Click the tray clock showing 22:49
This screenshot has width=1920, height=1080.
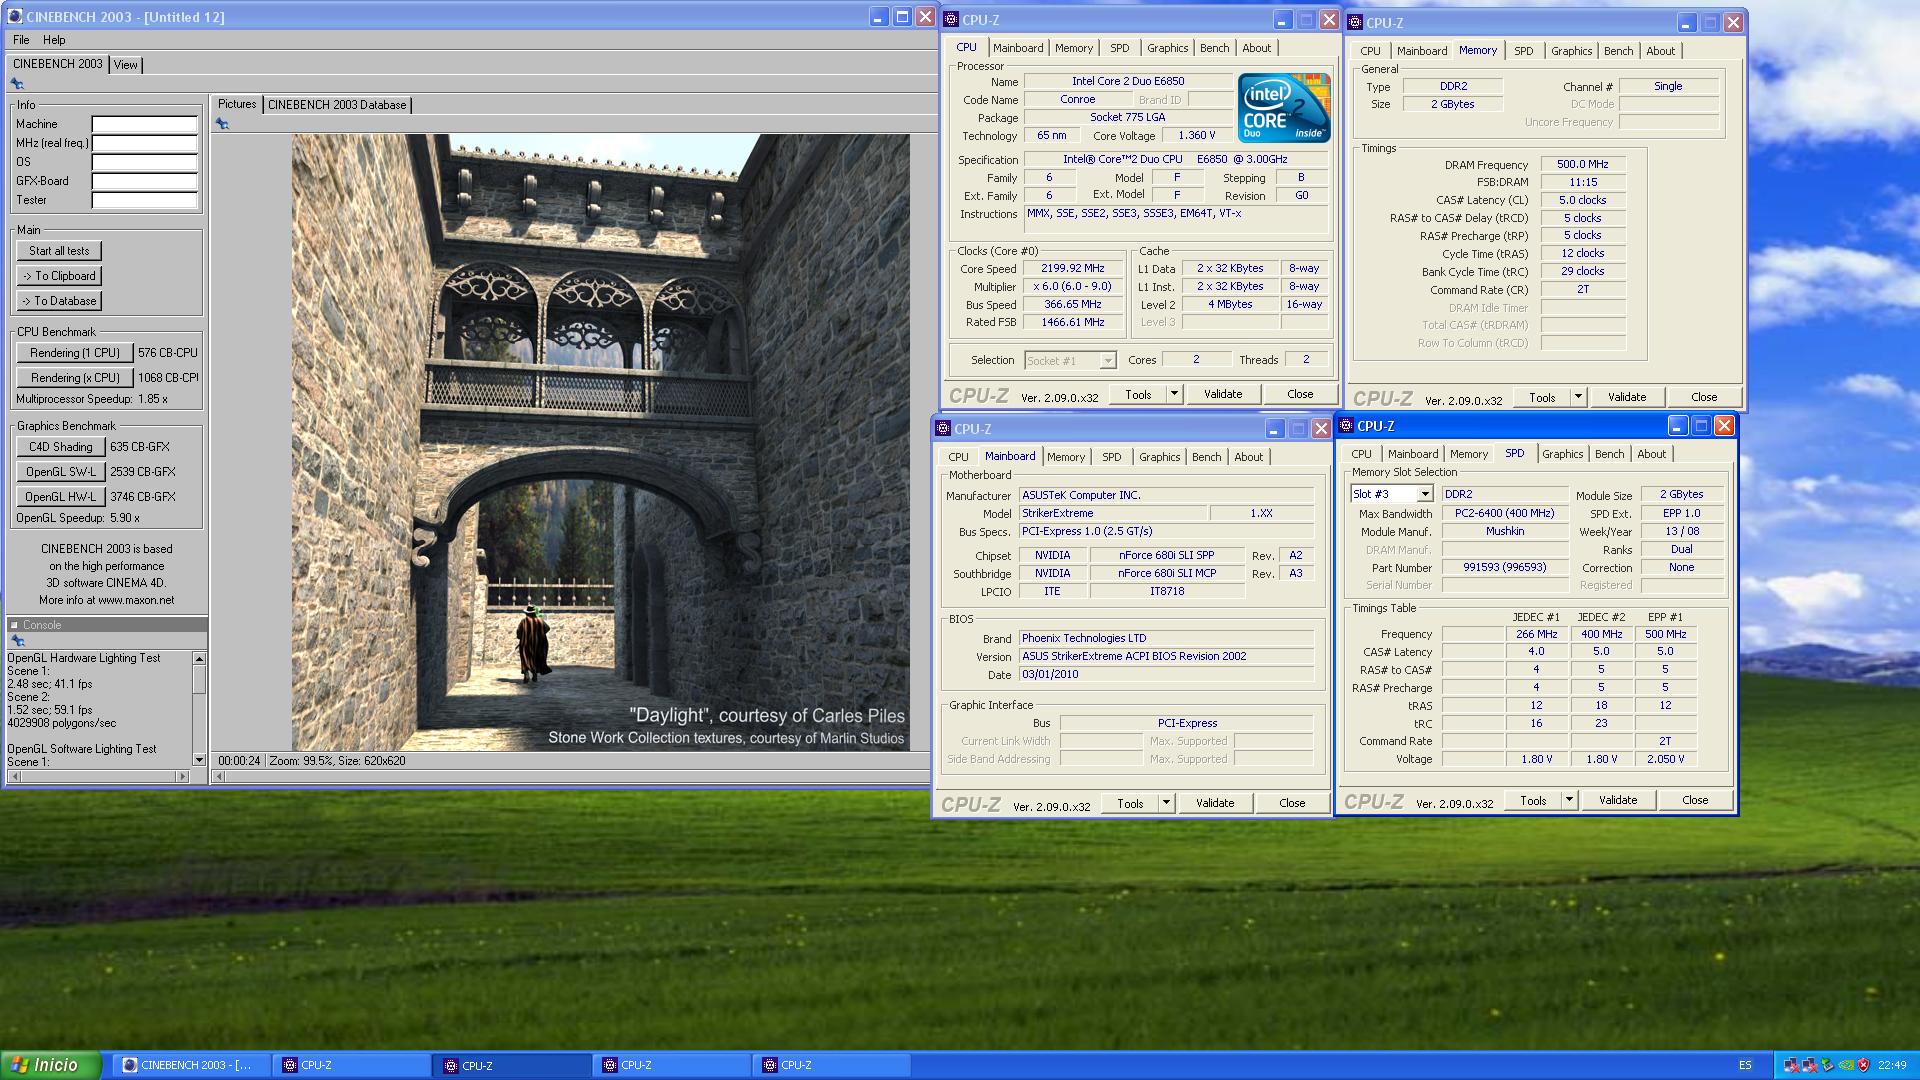[x=1892, y=1065]
